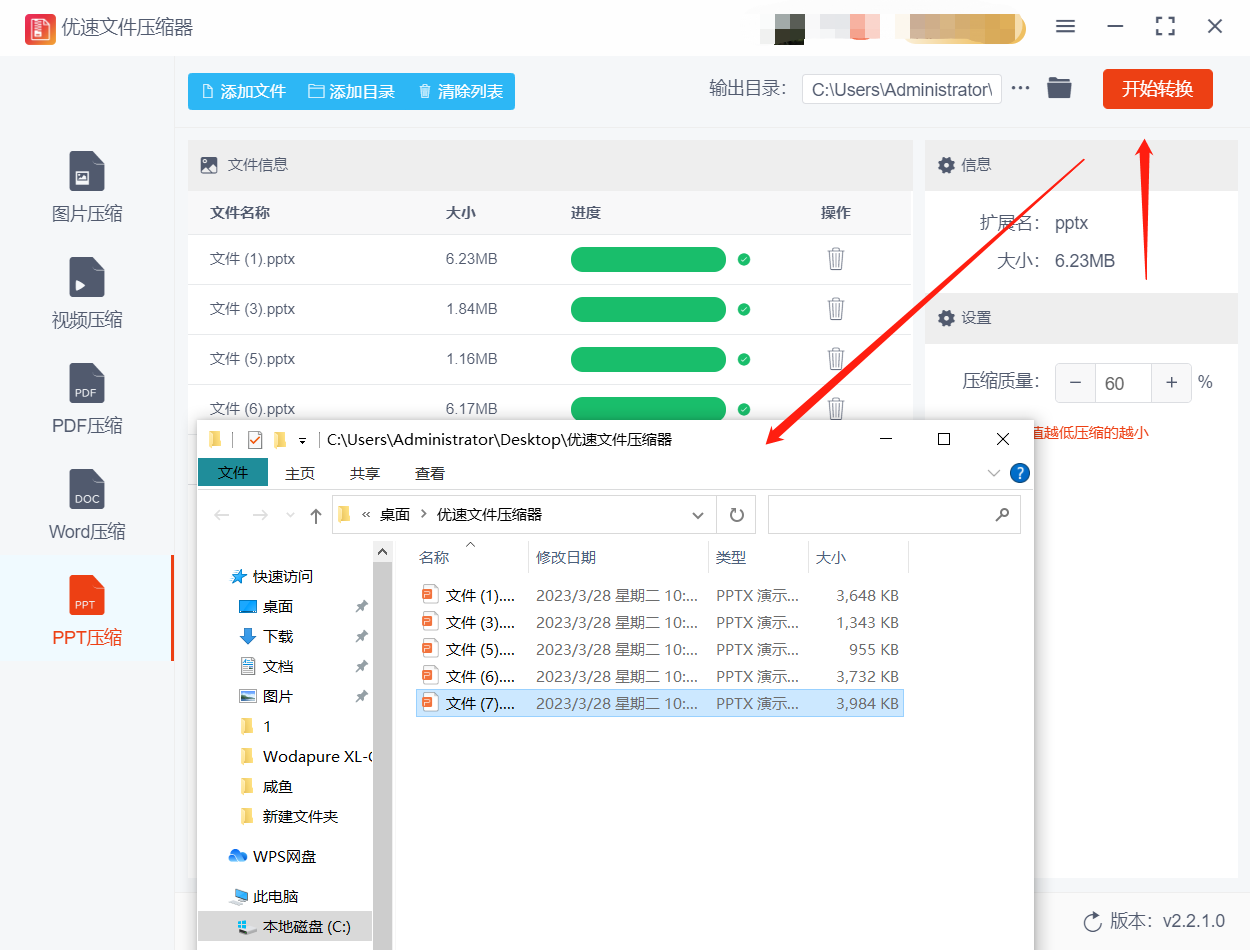
Task: Open 下载 in quick access list
Action: (266, 636)
